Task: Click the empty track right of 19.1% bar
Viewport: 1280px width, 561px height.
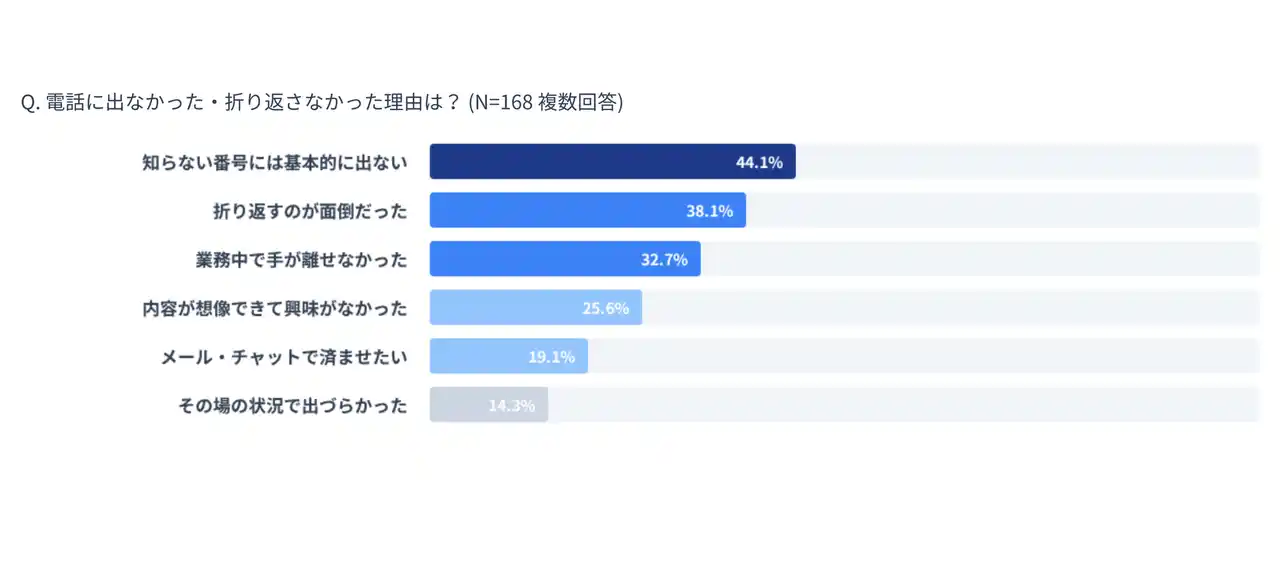Action: [920, 357]
